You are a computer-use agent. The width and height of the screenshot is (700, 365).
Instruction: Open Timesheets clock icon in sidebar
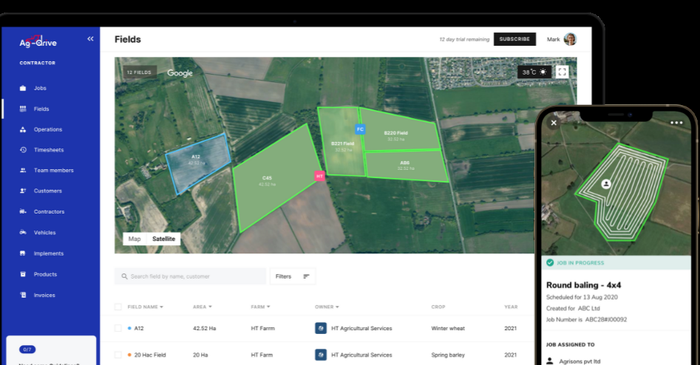(23, 150)
